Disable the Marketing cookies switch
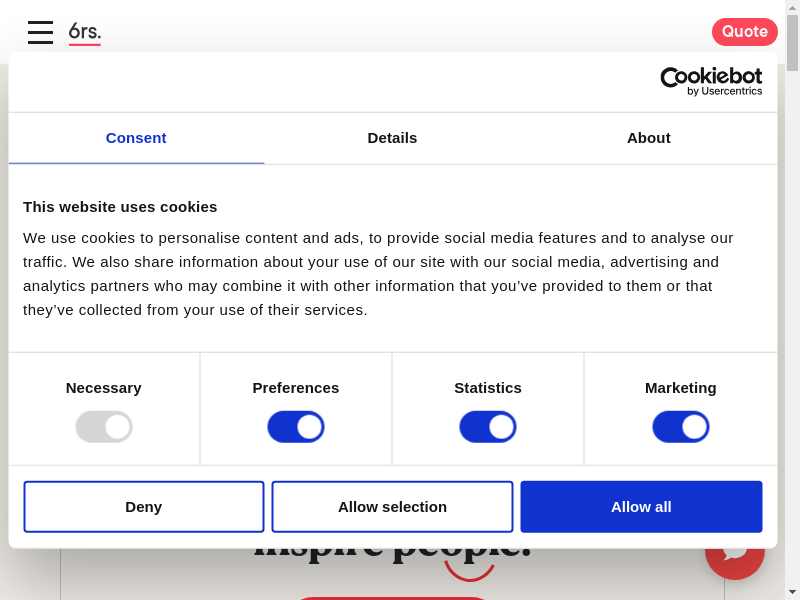The height and width of the screenshot is (600, 800). (681, 427)
